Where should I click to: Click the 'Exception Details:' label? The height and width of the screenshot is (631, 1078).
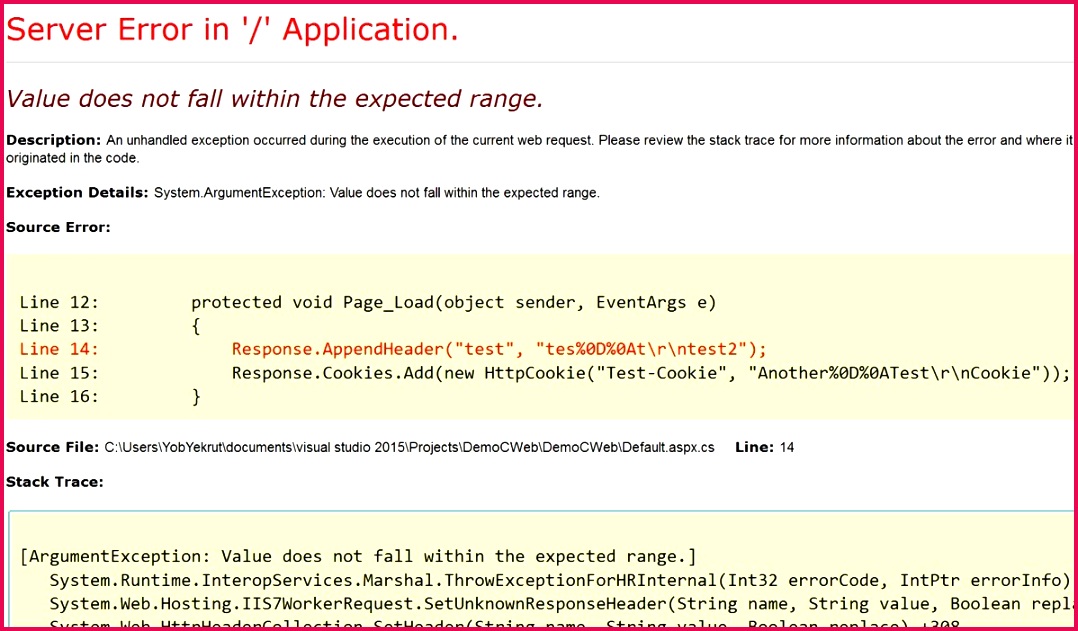pyautogui.click(x=77, y=193)
